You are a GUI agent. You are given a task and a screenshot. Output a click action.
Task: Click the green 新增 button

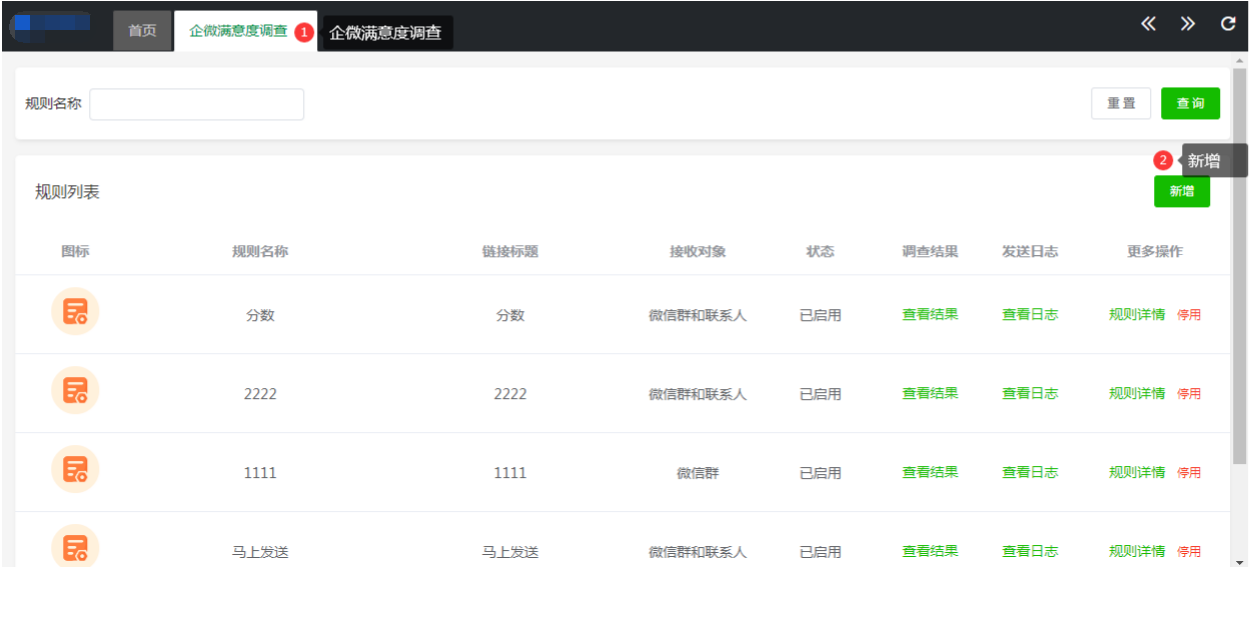pos(1181,191)
